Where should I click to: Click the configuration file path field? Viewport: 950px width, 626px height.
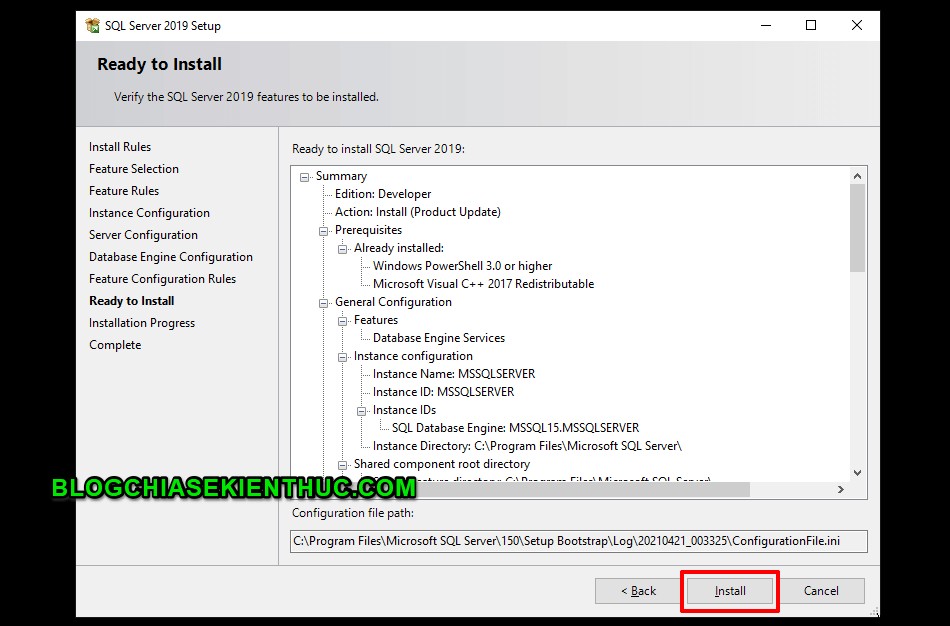point(578,540)
